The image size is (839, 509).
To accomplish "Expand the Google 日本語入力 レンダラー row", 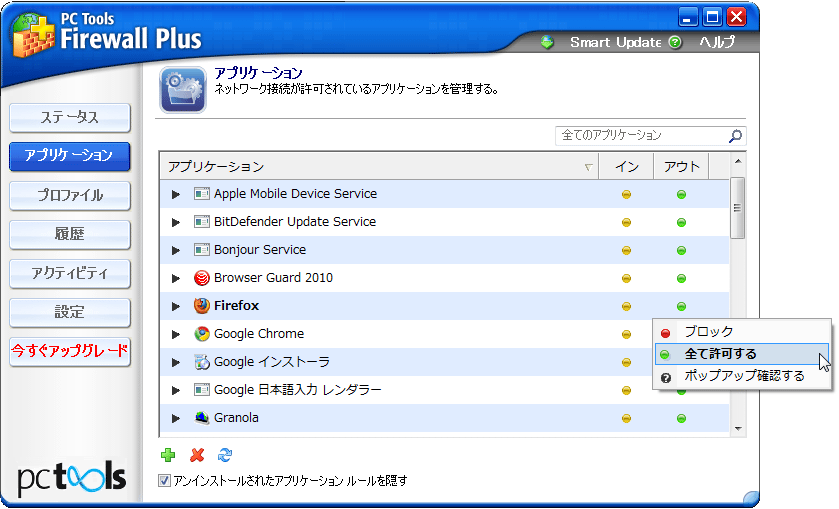I will (x=176, y=390).
